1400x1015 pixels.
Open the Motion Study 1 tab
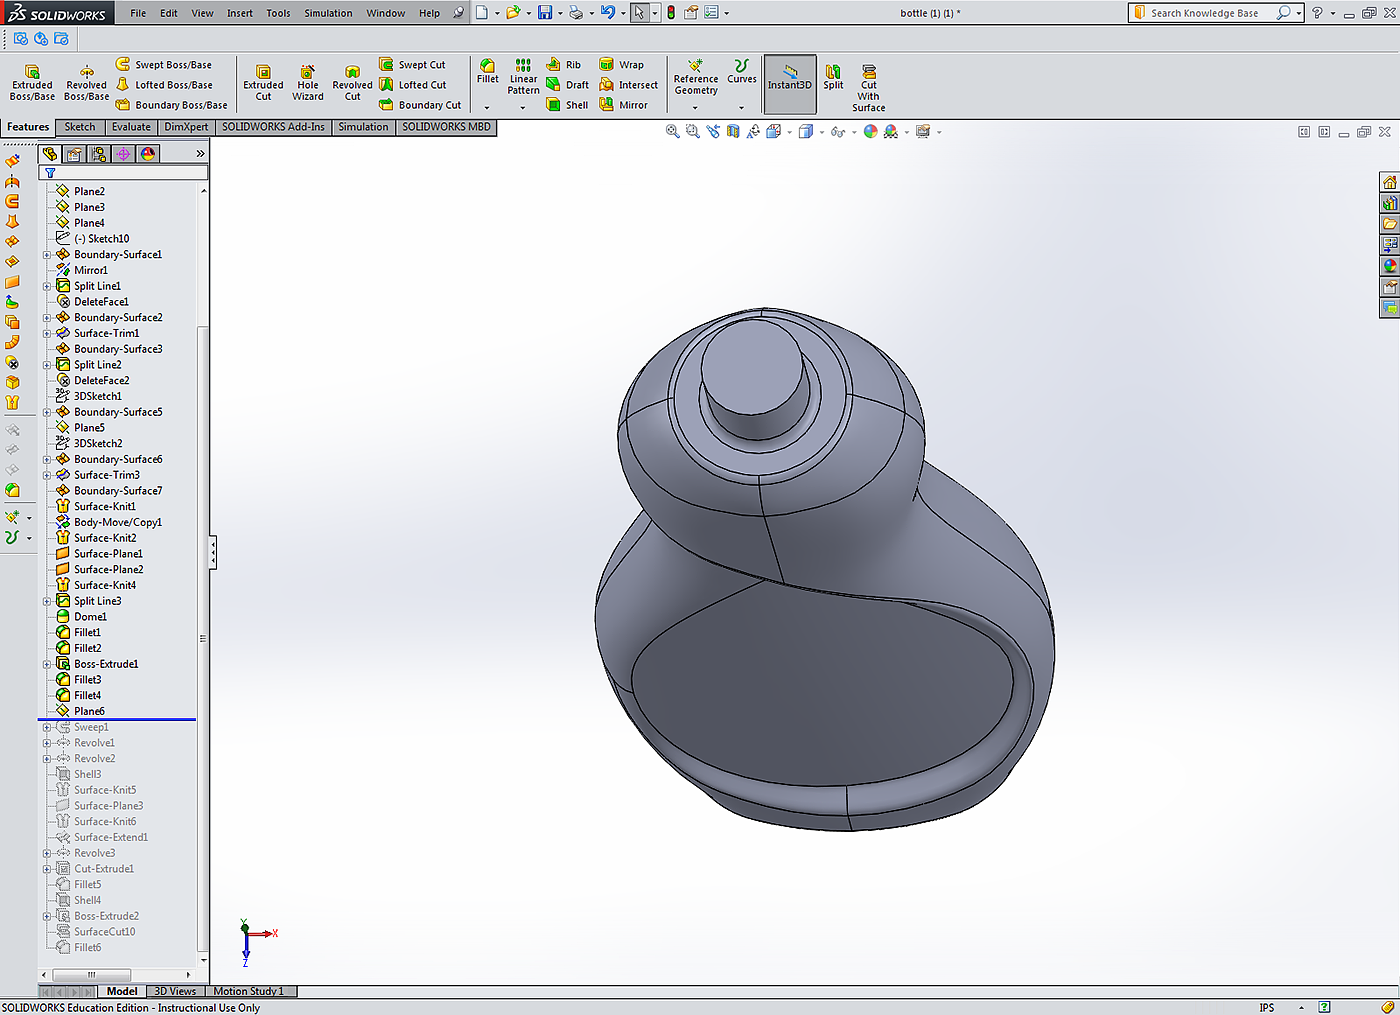point(248,991)
